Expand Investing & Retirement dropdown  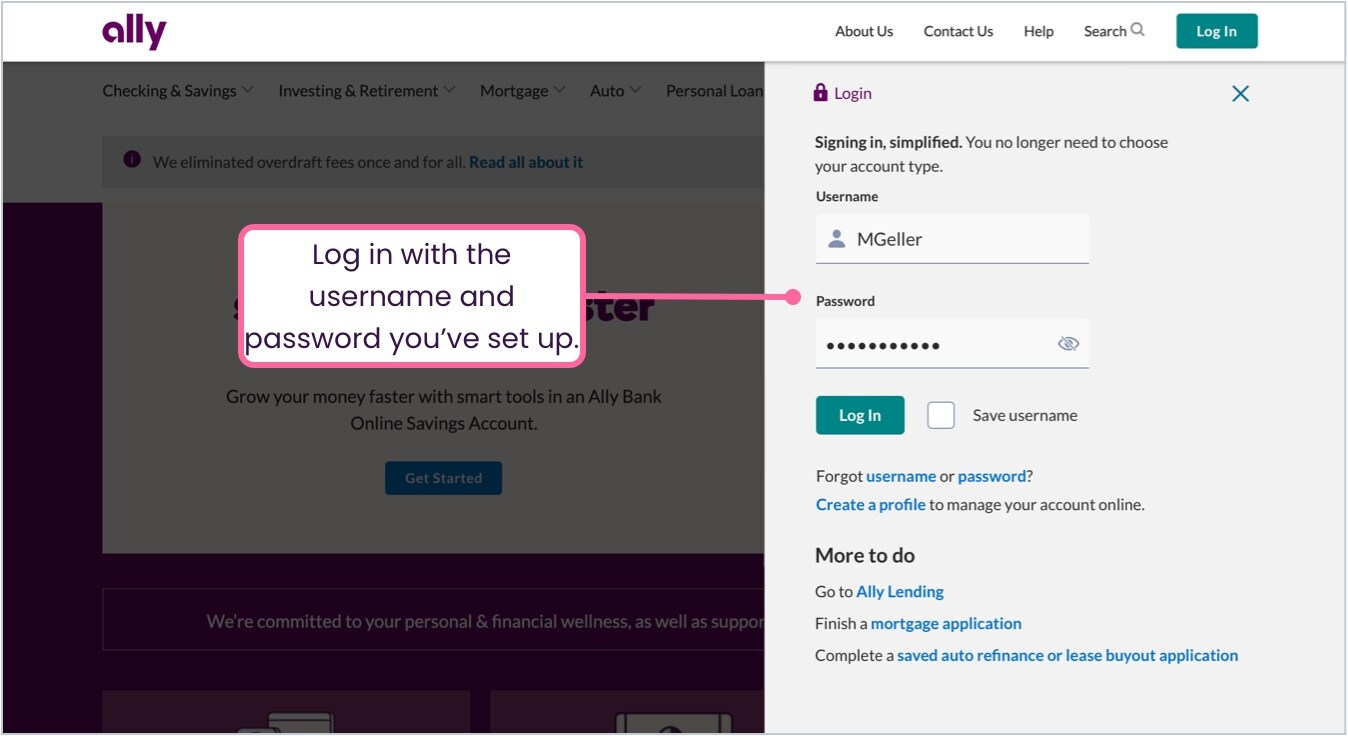pos(367,91)
